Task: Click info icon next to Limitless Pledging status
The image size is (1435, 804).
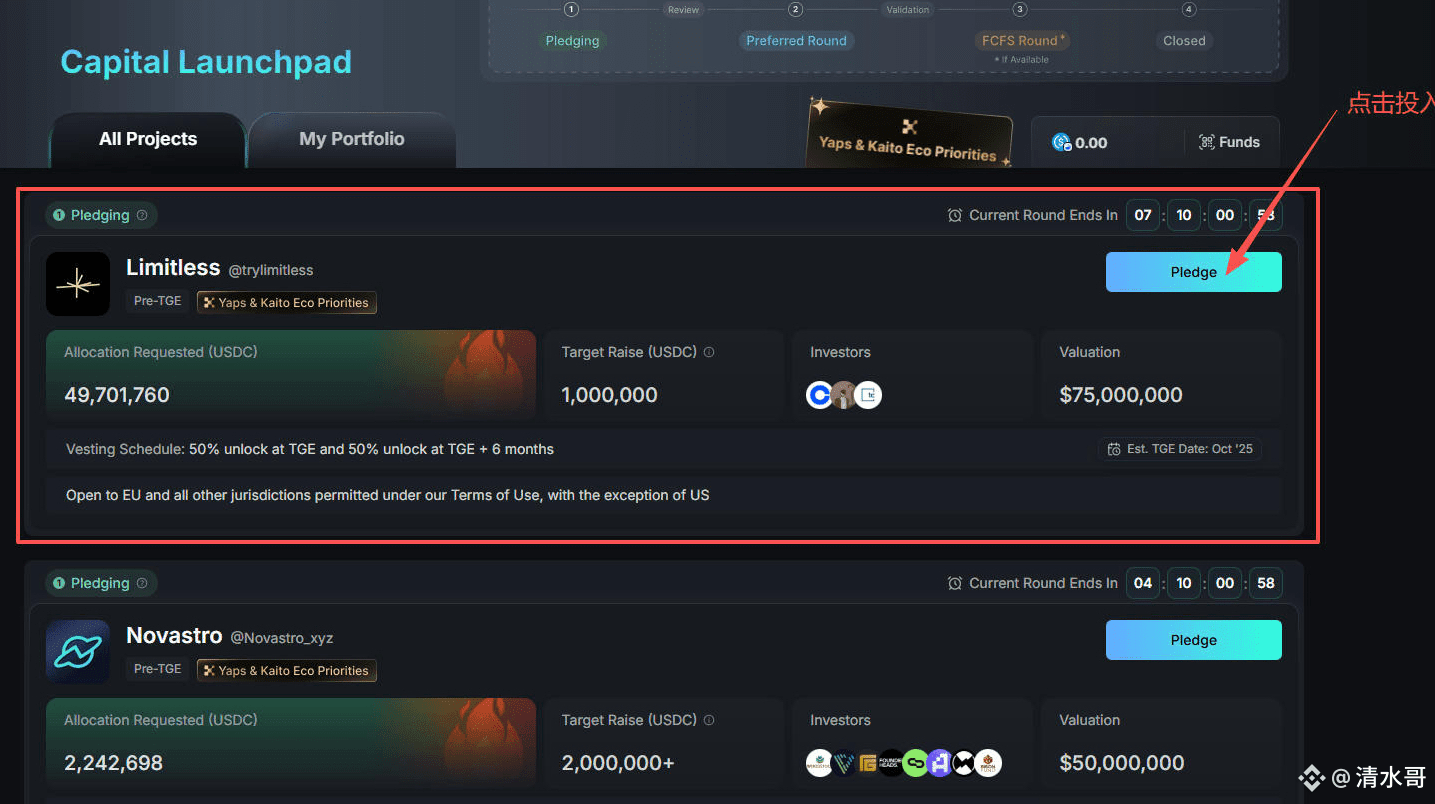Action: click(x=142, y=215)
